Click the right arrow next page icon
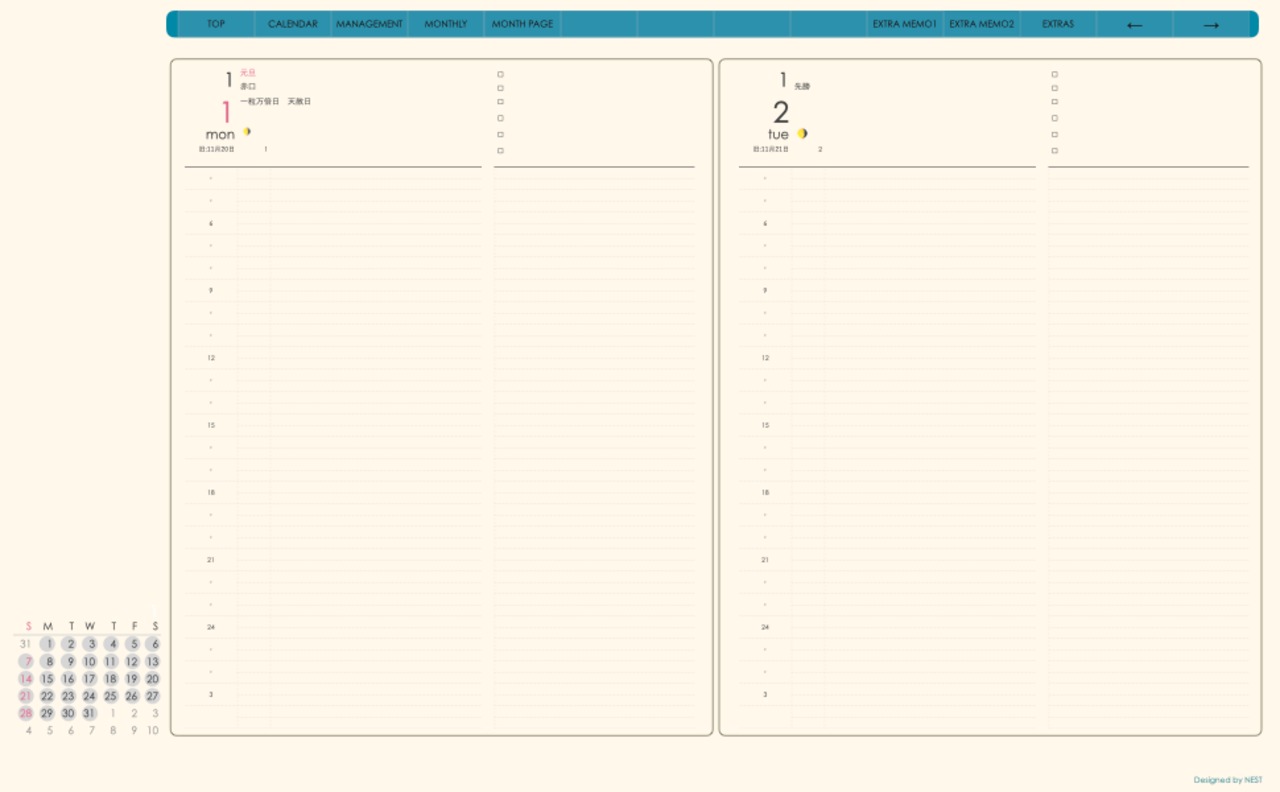1280x792 pixels. pyautogui.click(x=1211, y=25)
